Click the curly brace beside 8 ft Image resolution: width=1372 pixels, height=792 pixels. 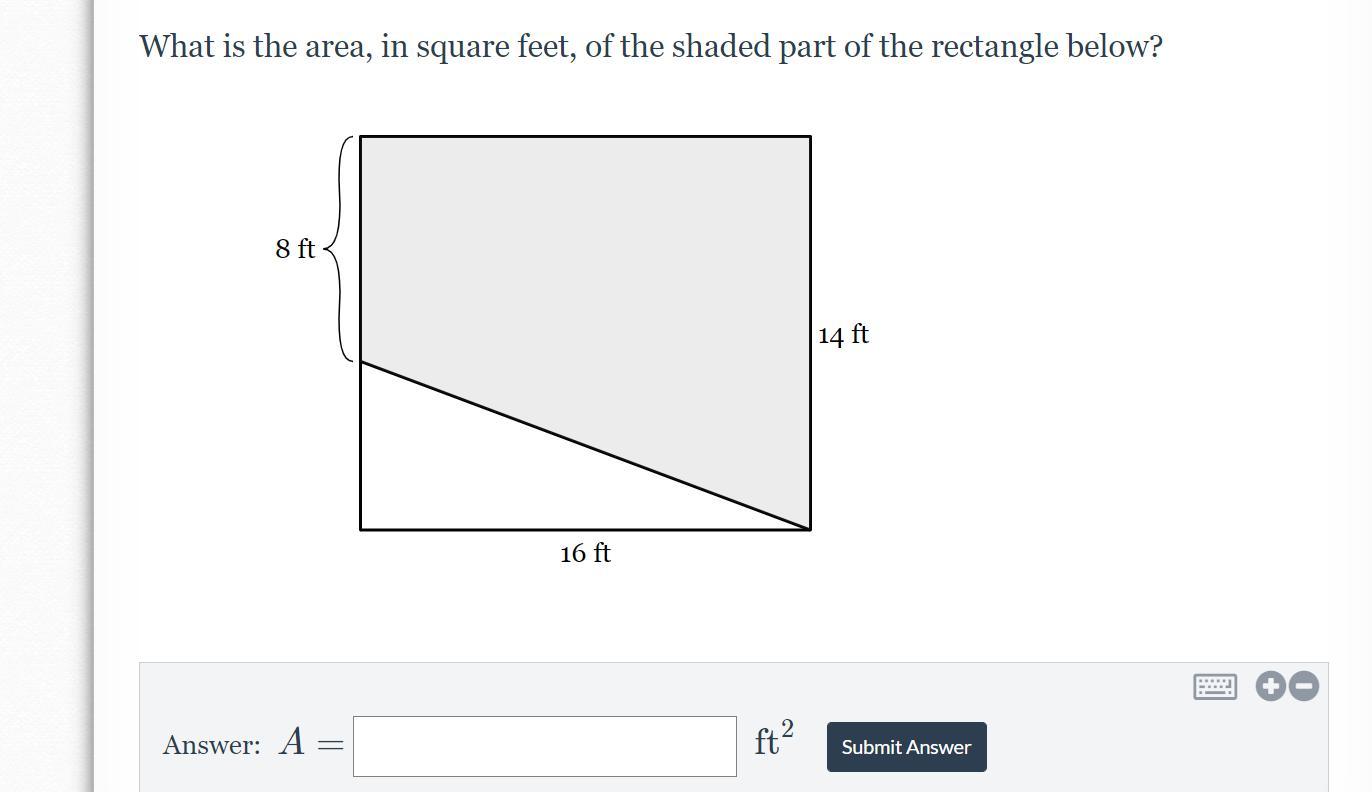click(340, 249)
